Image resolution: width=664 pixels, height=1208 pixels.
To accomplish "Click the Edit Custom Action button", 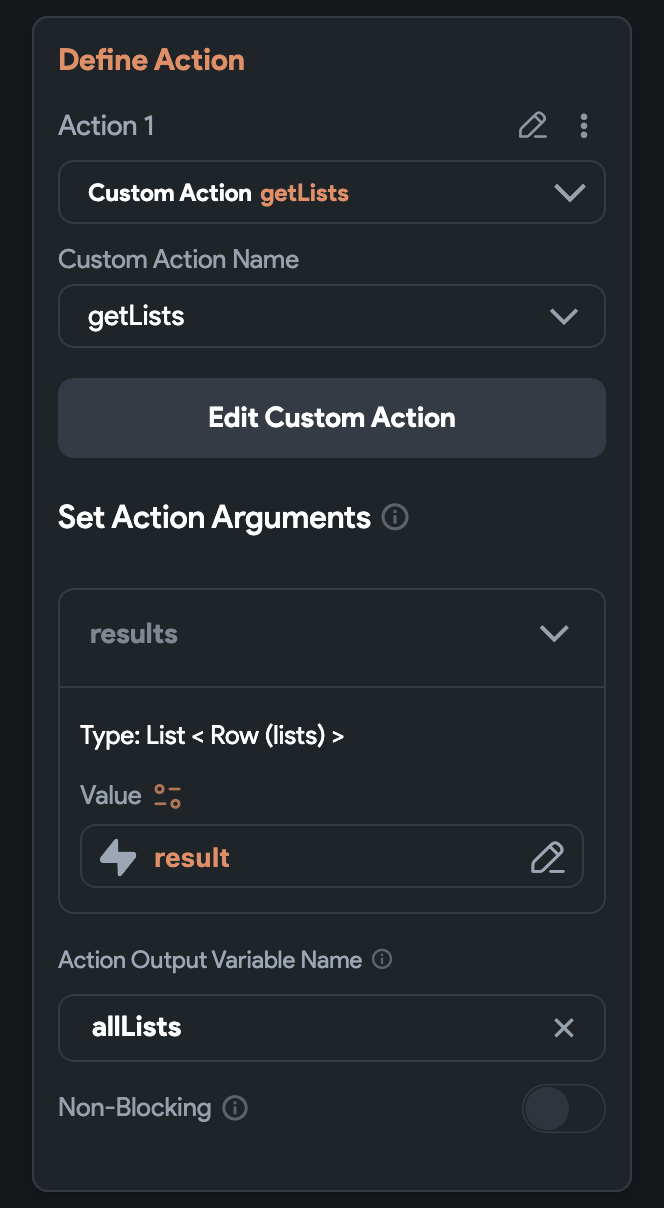I will (x=332, y=418).
